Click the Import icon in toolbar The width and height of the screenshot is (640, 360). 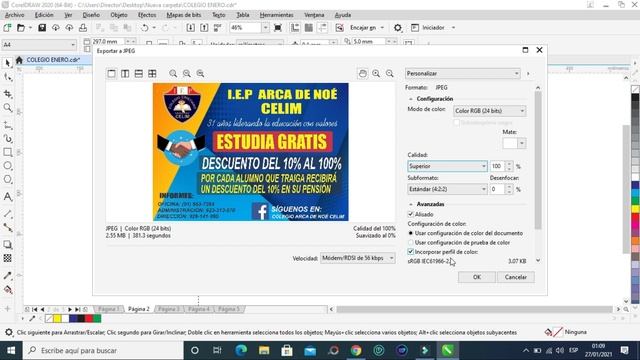[191, 28]
